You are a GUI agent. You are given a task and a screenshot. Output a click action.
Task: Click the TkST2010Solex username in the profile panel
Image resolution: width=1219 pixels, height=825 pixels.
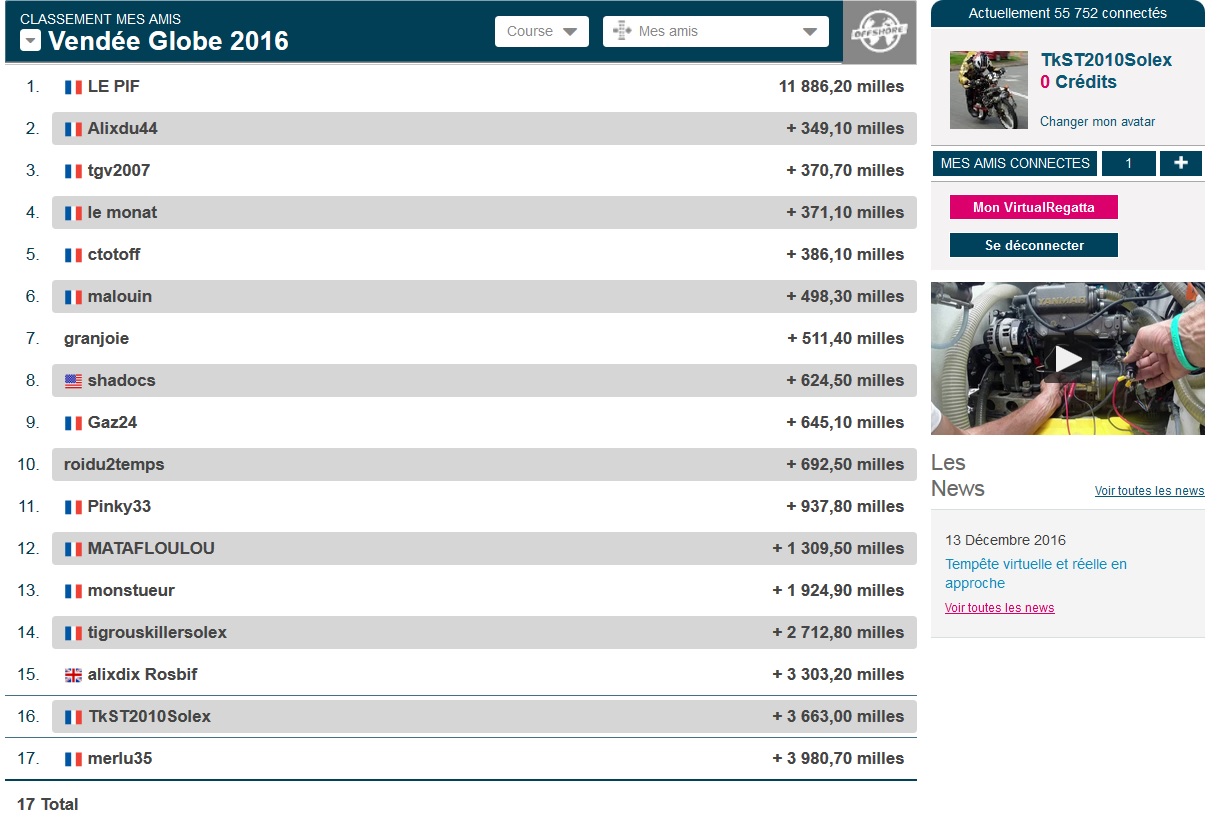[1106, 60]
